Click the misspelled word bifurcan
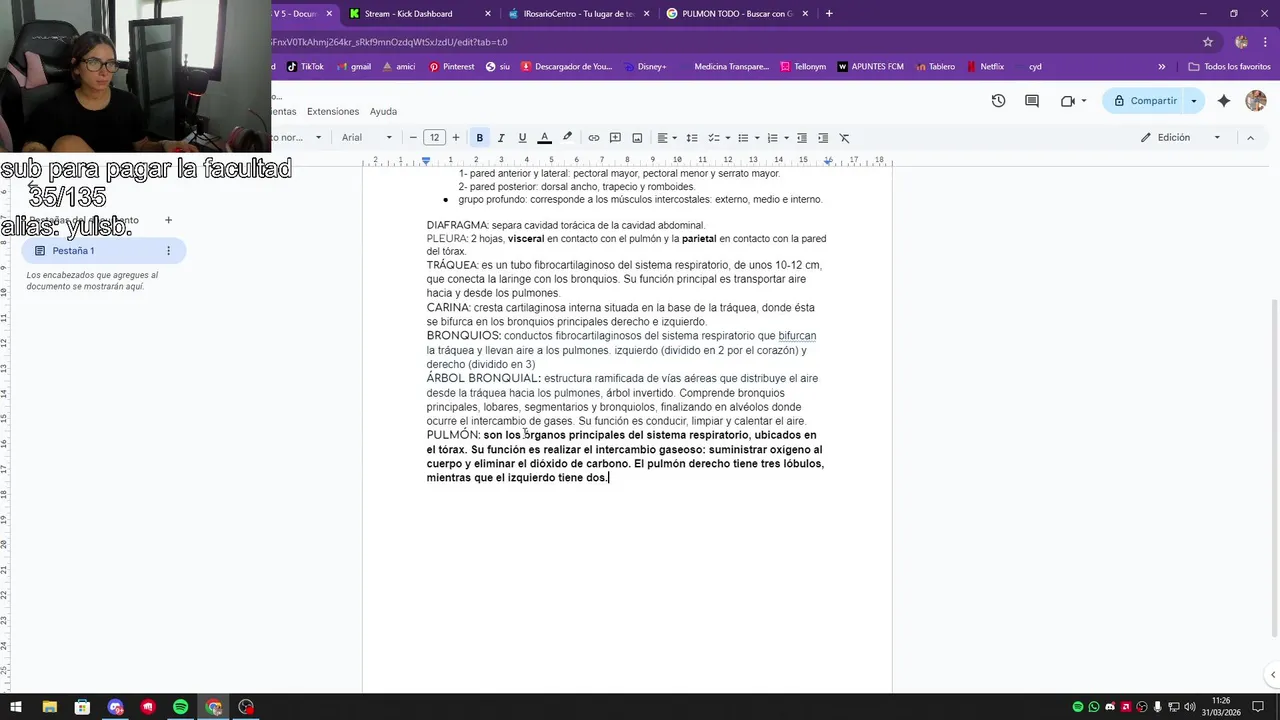 click(x=797, y=336)
